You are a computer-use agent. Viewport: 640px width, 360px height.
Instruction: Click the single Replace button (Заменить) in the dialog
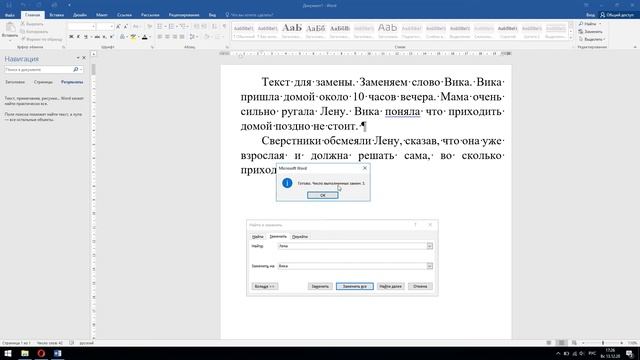(320, 286)
